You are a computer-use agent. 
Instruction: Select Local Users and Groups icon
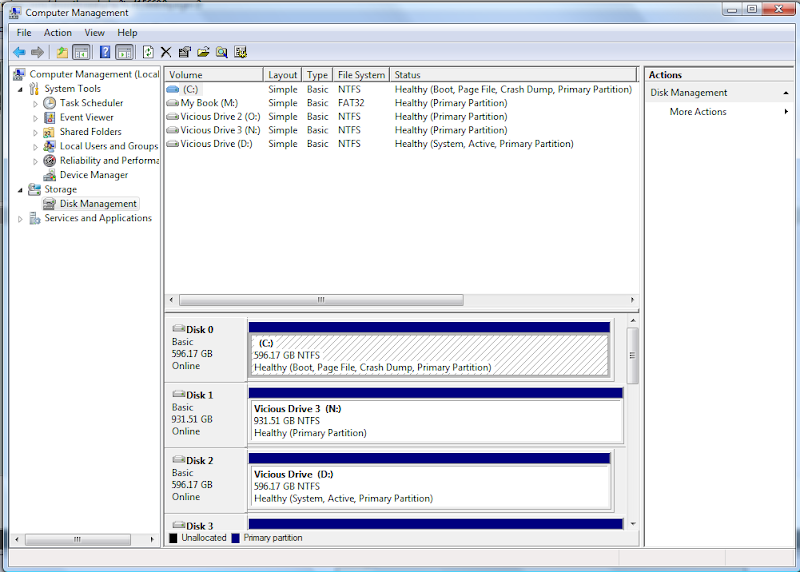(49, 146)
